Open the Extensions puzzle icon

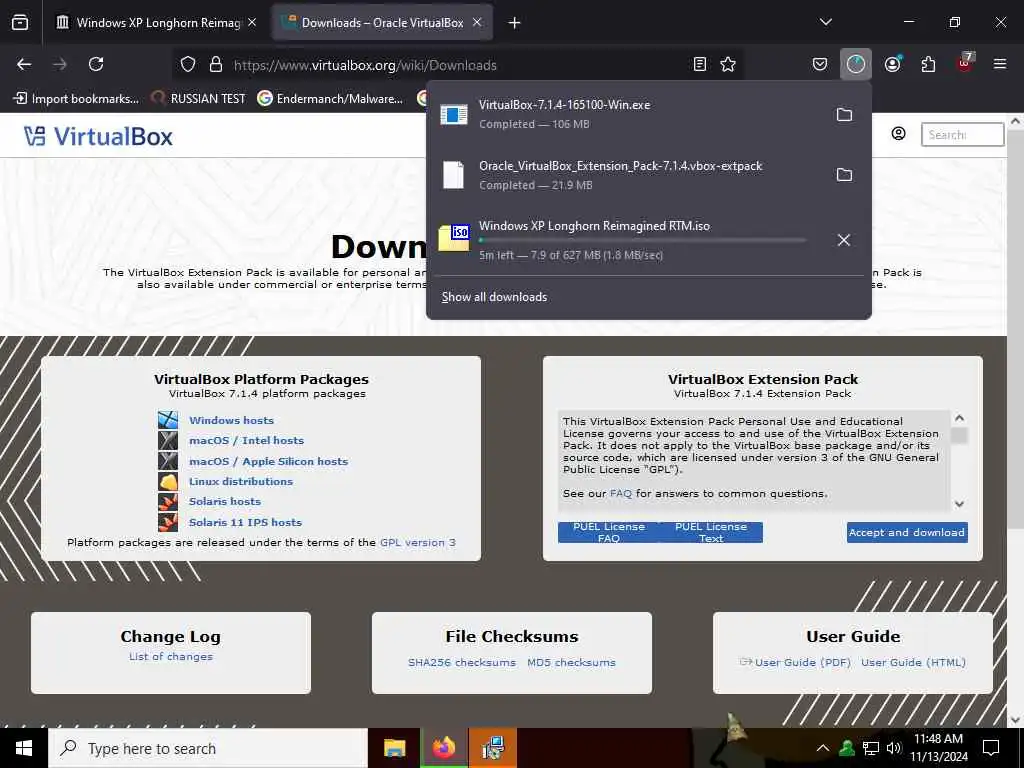(x=928, y=64)
